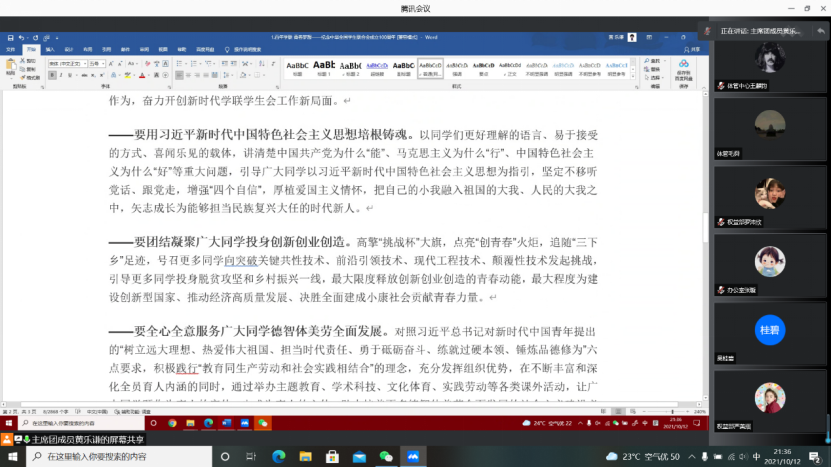The image size is (831, 467).
Task: Click the Format Painter button
Action: tap(31, 78)
